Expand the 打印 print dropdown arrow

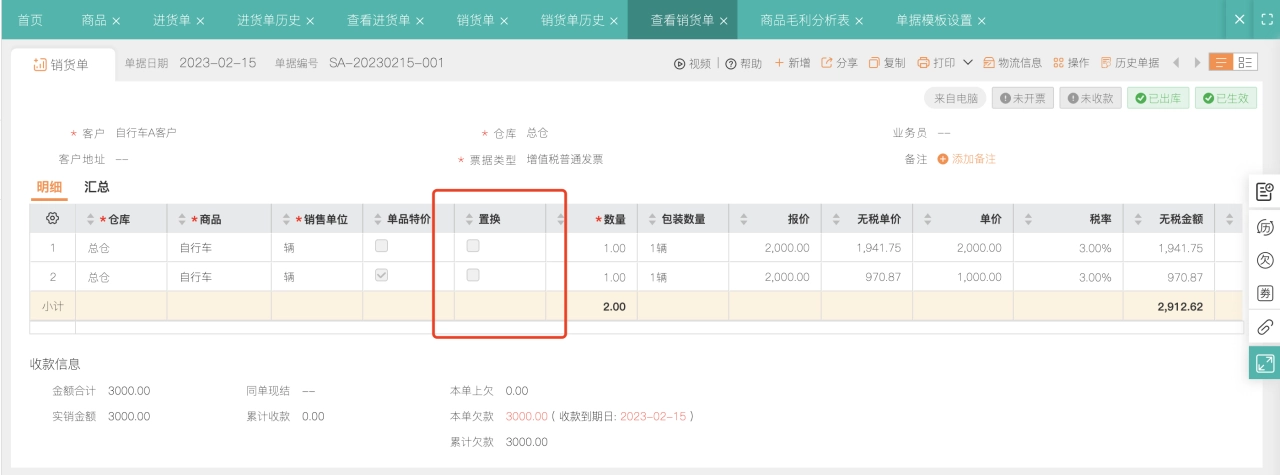968,63
